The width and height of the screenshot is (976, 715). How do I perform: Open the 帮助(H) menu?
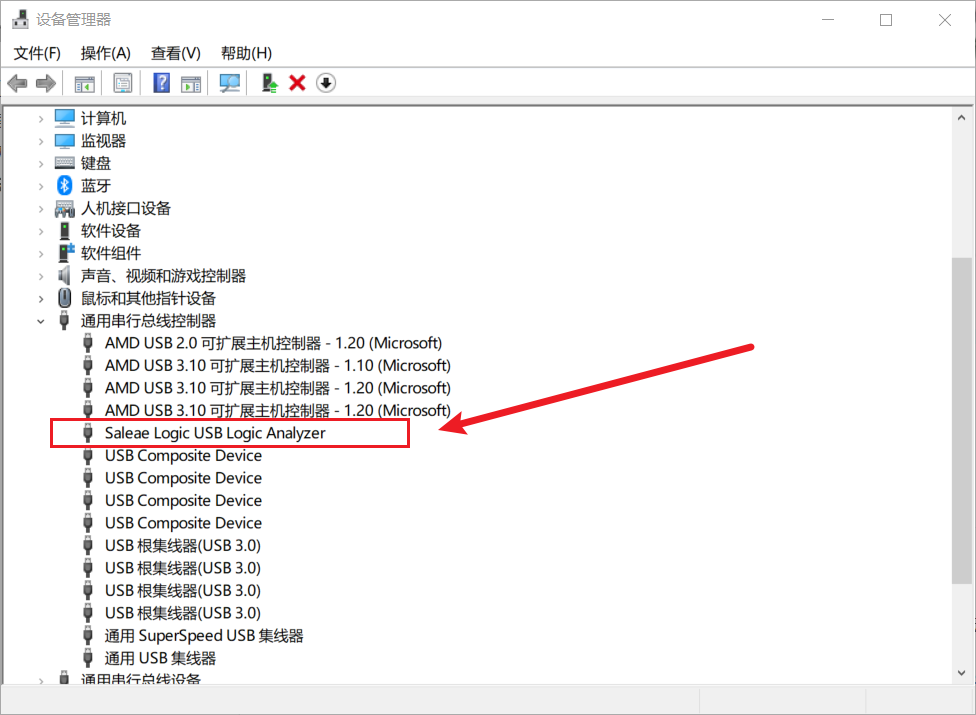(246, 54)
